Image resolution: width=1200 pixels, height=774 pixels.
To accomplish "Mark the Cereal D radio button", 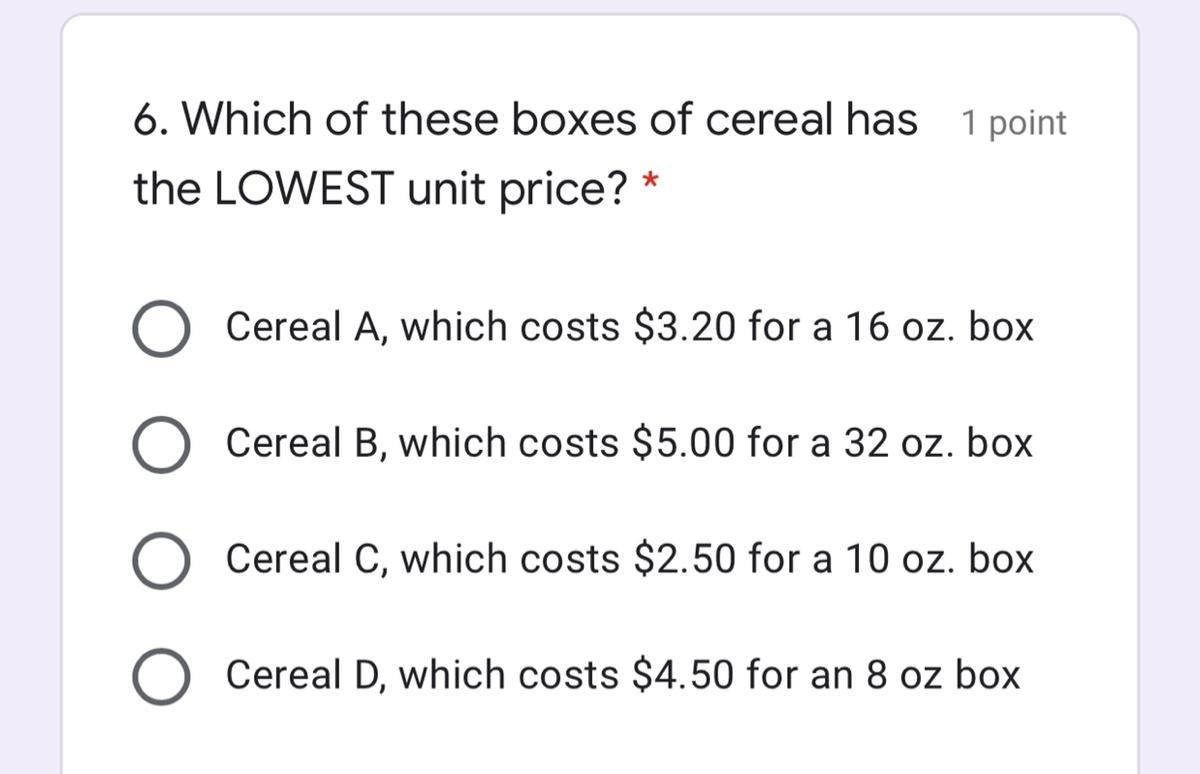I will click(x=161, y=676).
